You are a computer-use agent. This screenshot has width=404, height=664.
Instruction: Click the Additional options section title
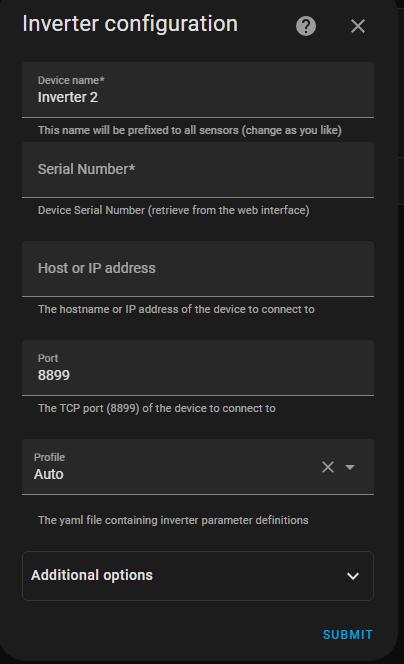[92, 575]
